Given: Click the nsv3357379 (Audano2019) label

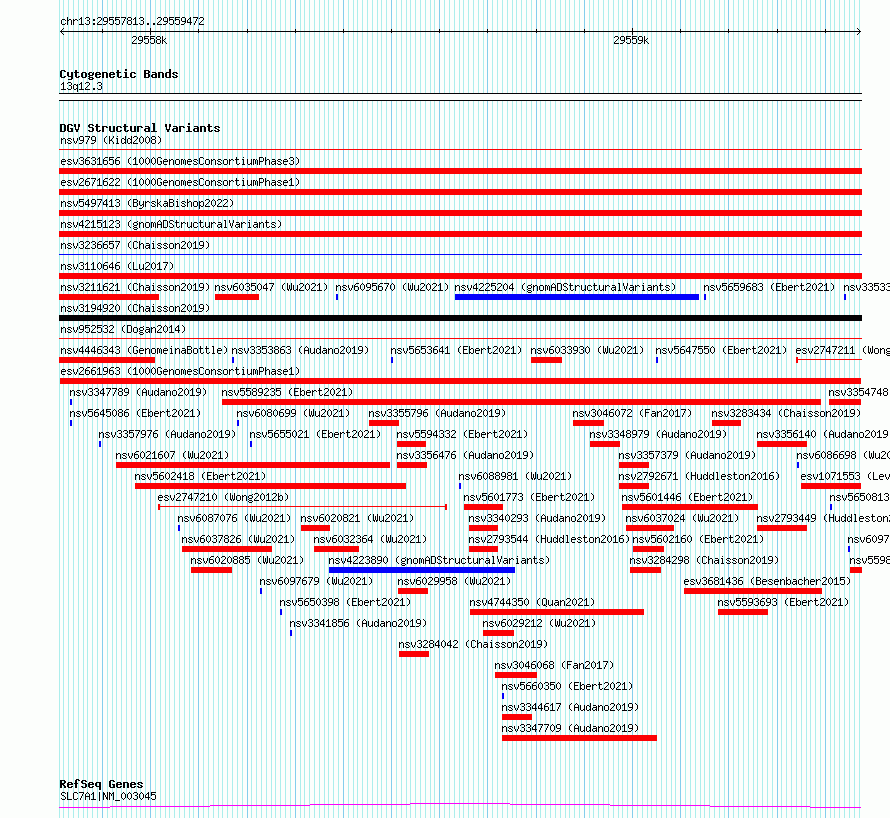Looking at the screenshot, I should click(x=687, y=455).
